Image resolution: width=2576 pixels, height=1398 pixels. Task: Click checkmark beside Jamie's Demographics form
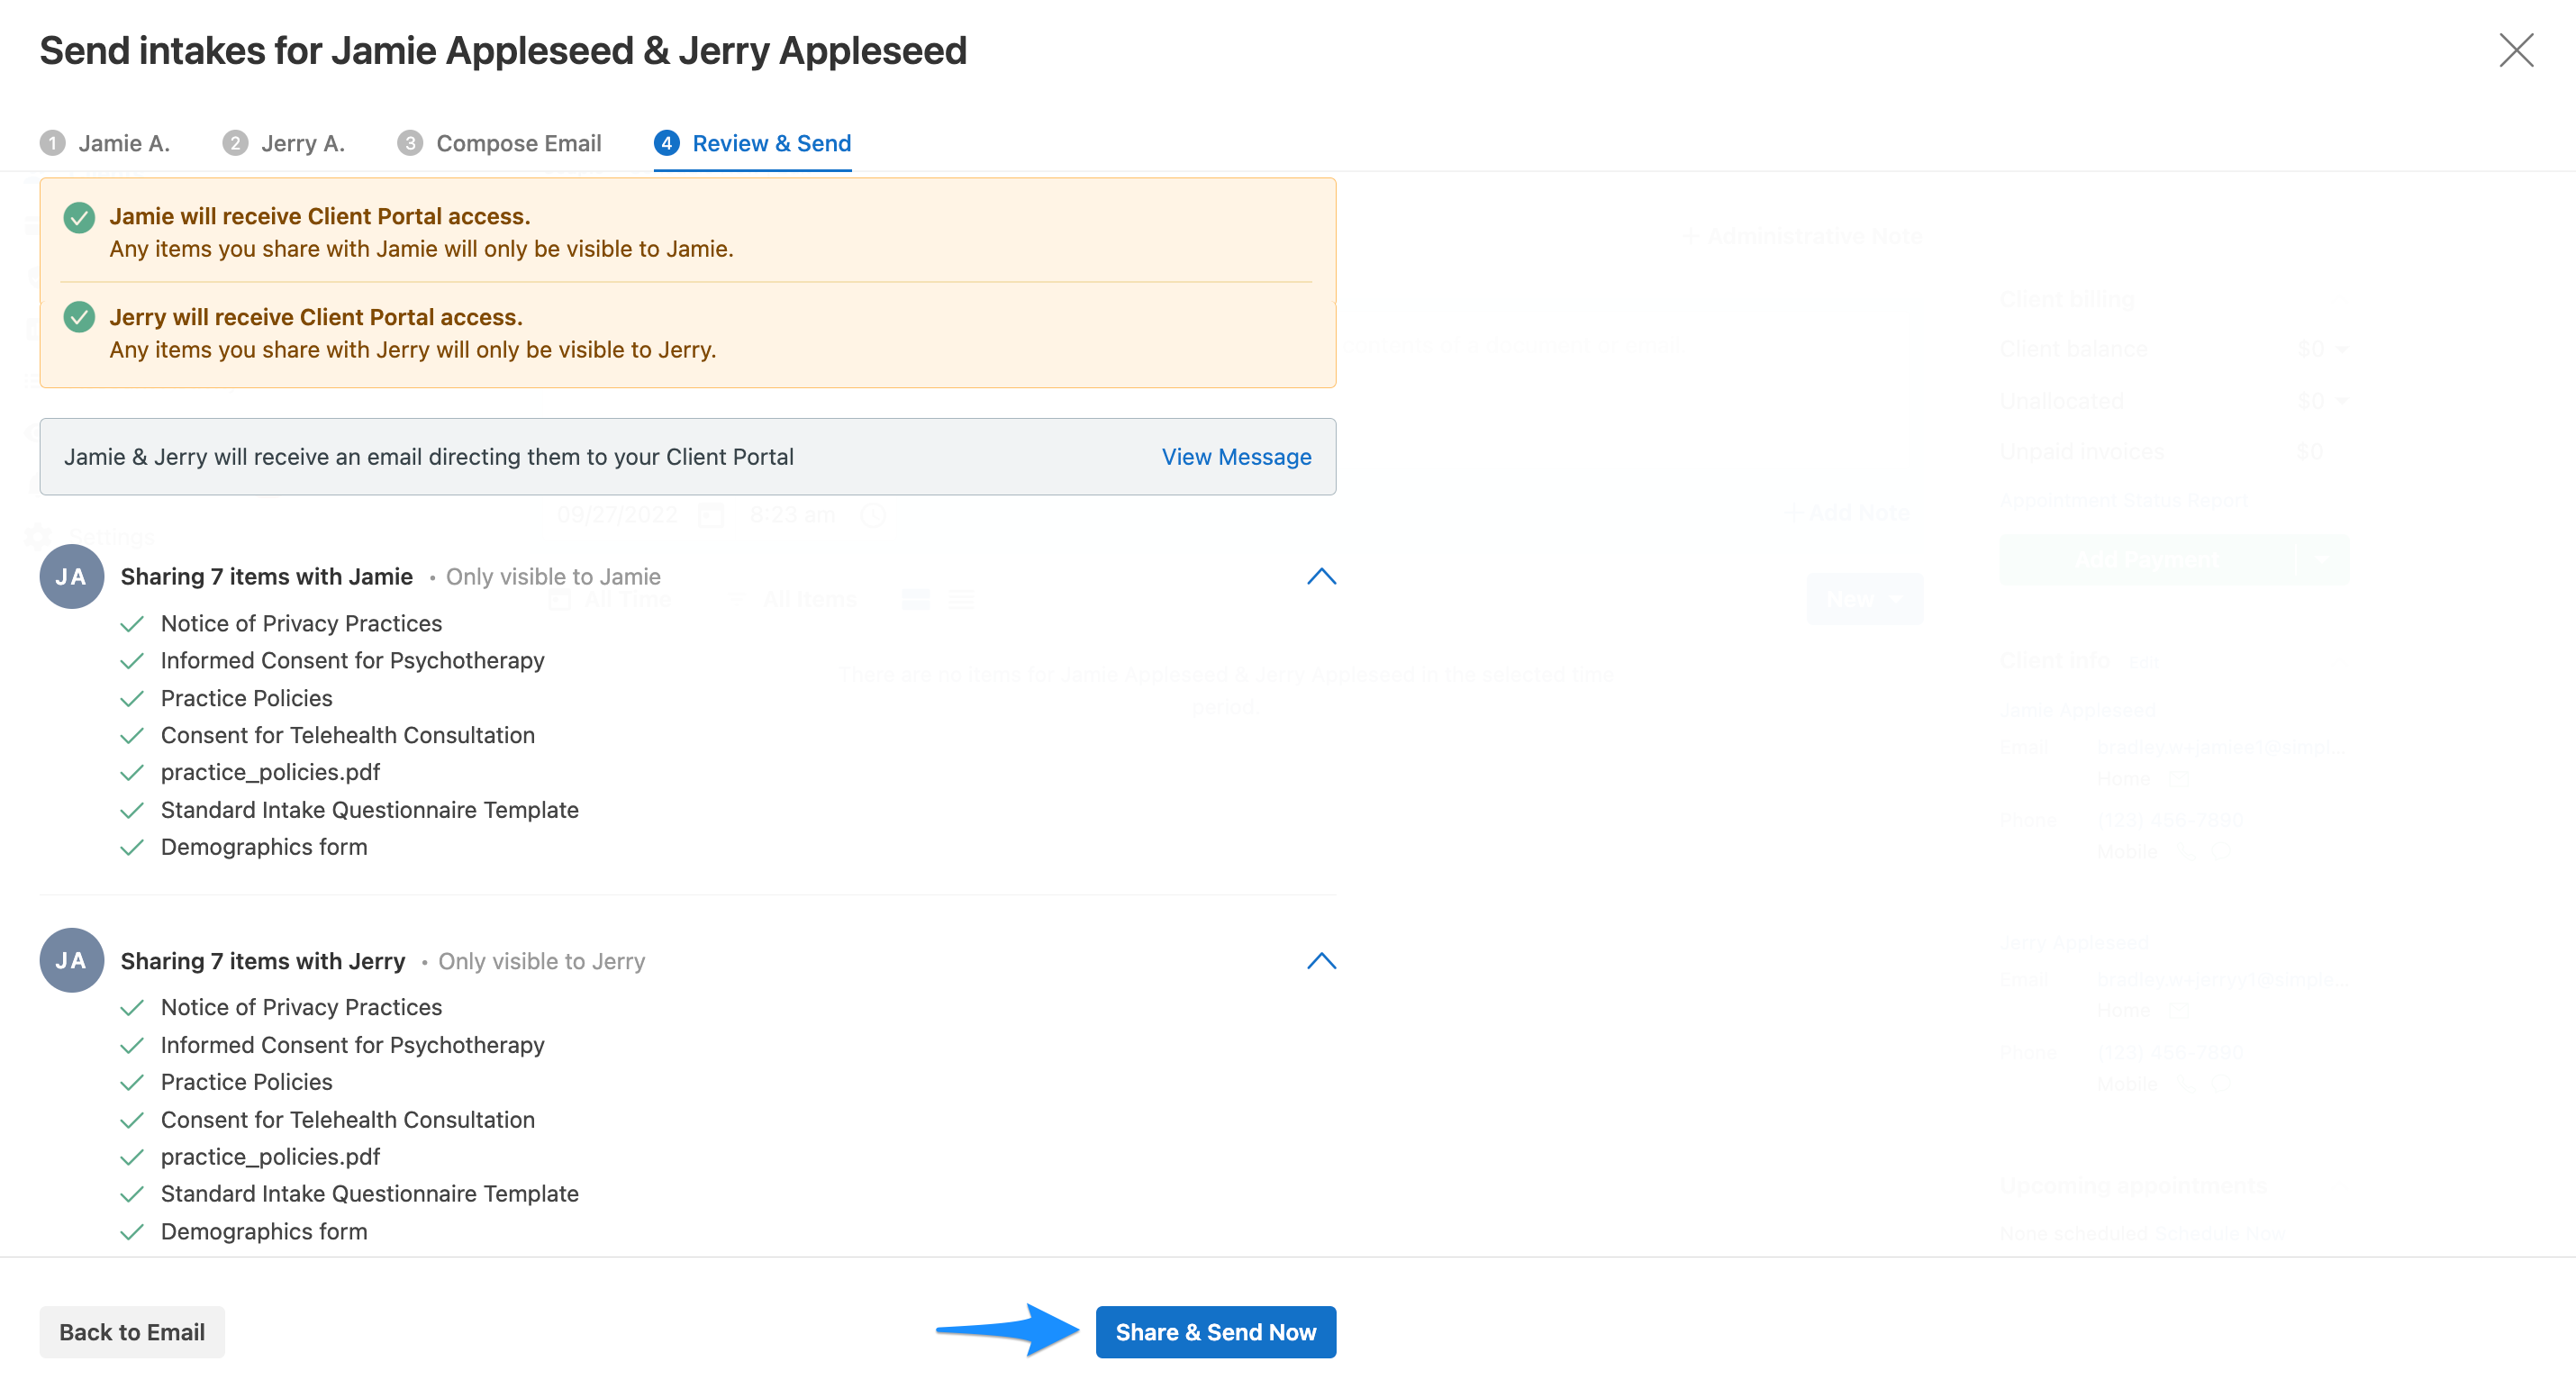(x=132, y=848)
